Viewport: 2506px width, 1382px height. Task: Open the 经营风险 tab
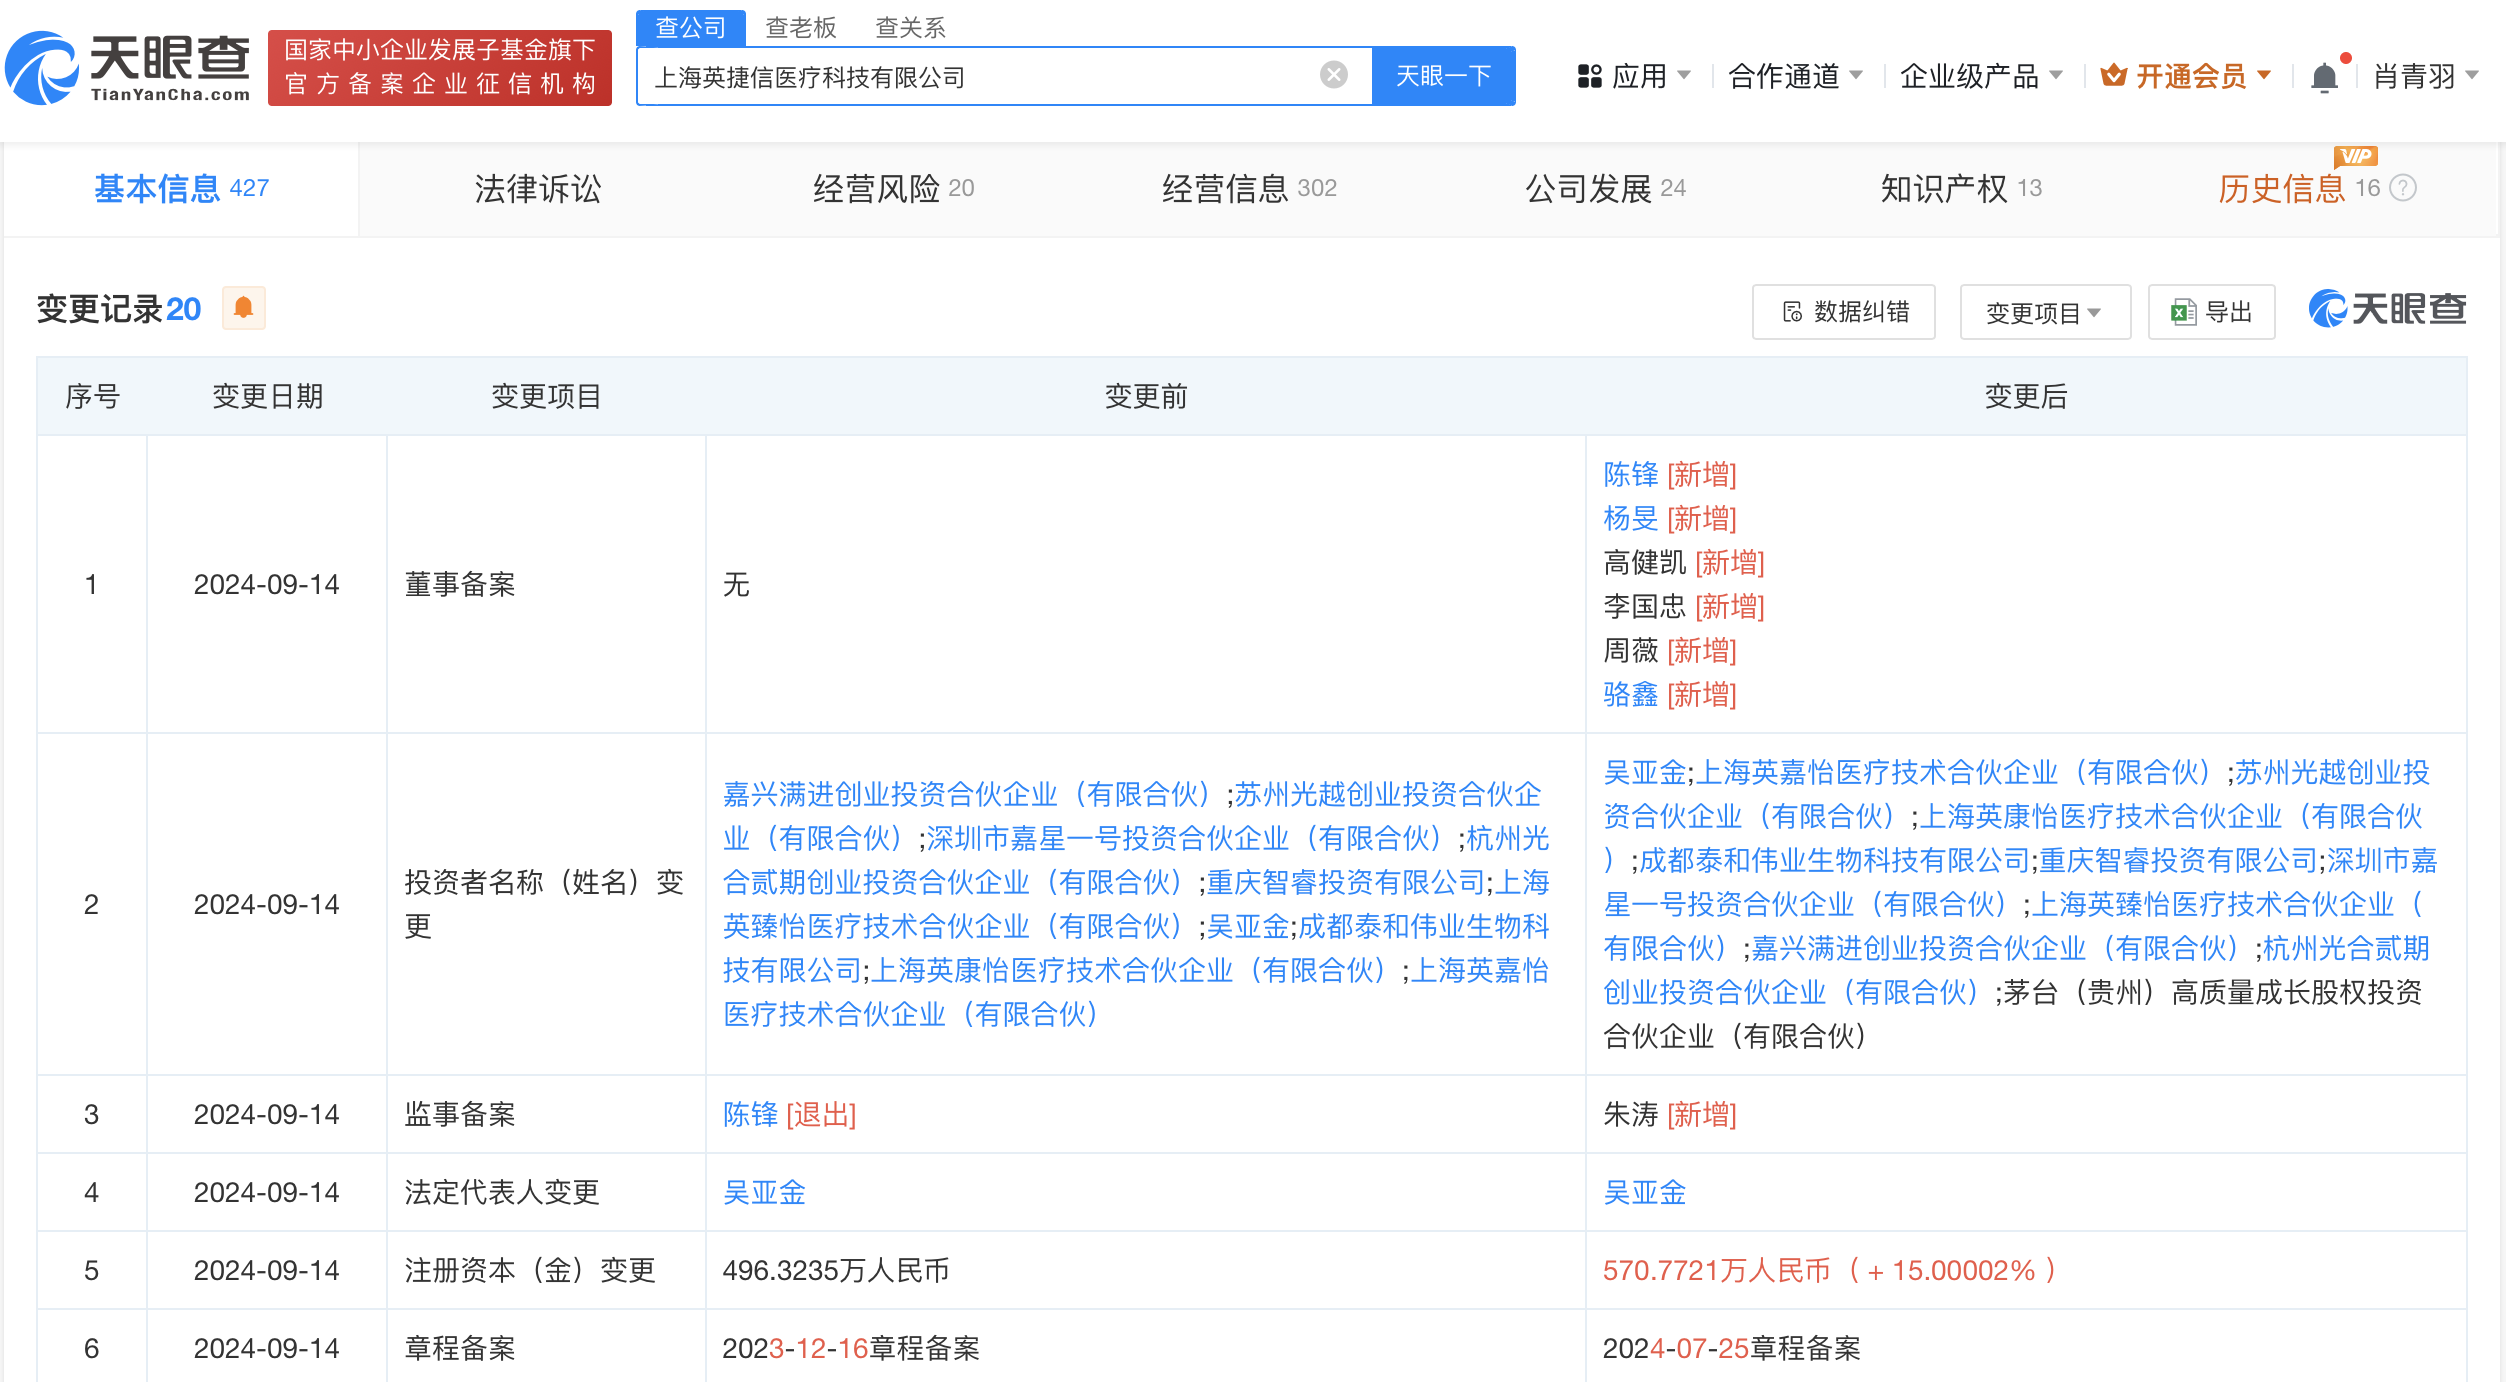click(892, 188)
